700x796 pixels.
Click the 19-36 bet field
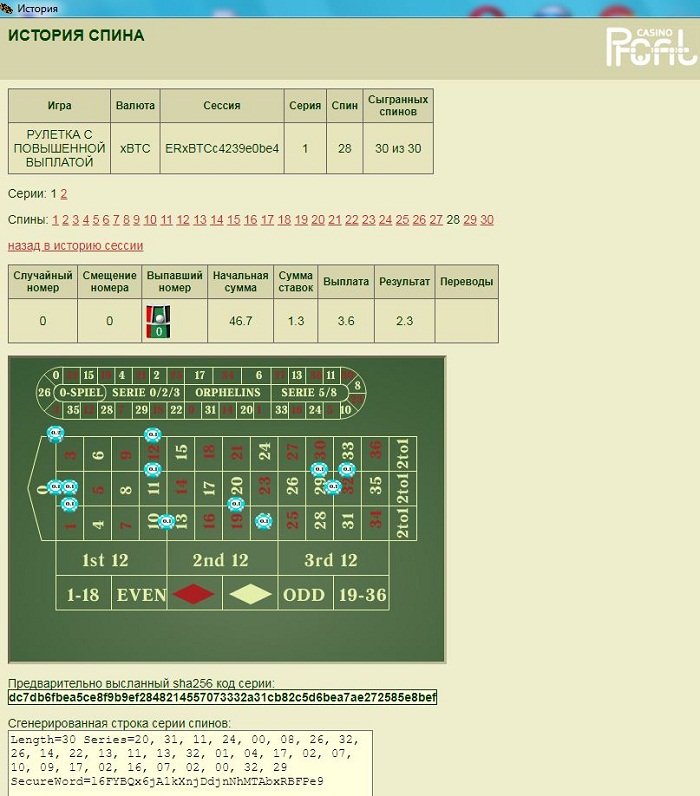[361, 595]
